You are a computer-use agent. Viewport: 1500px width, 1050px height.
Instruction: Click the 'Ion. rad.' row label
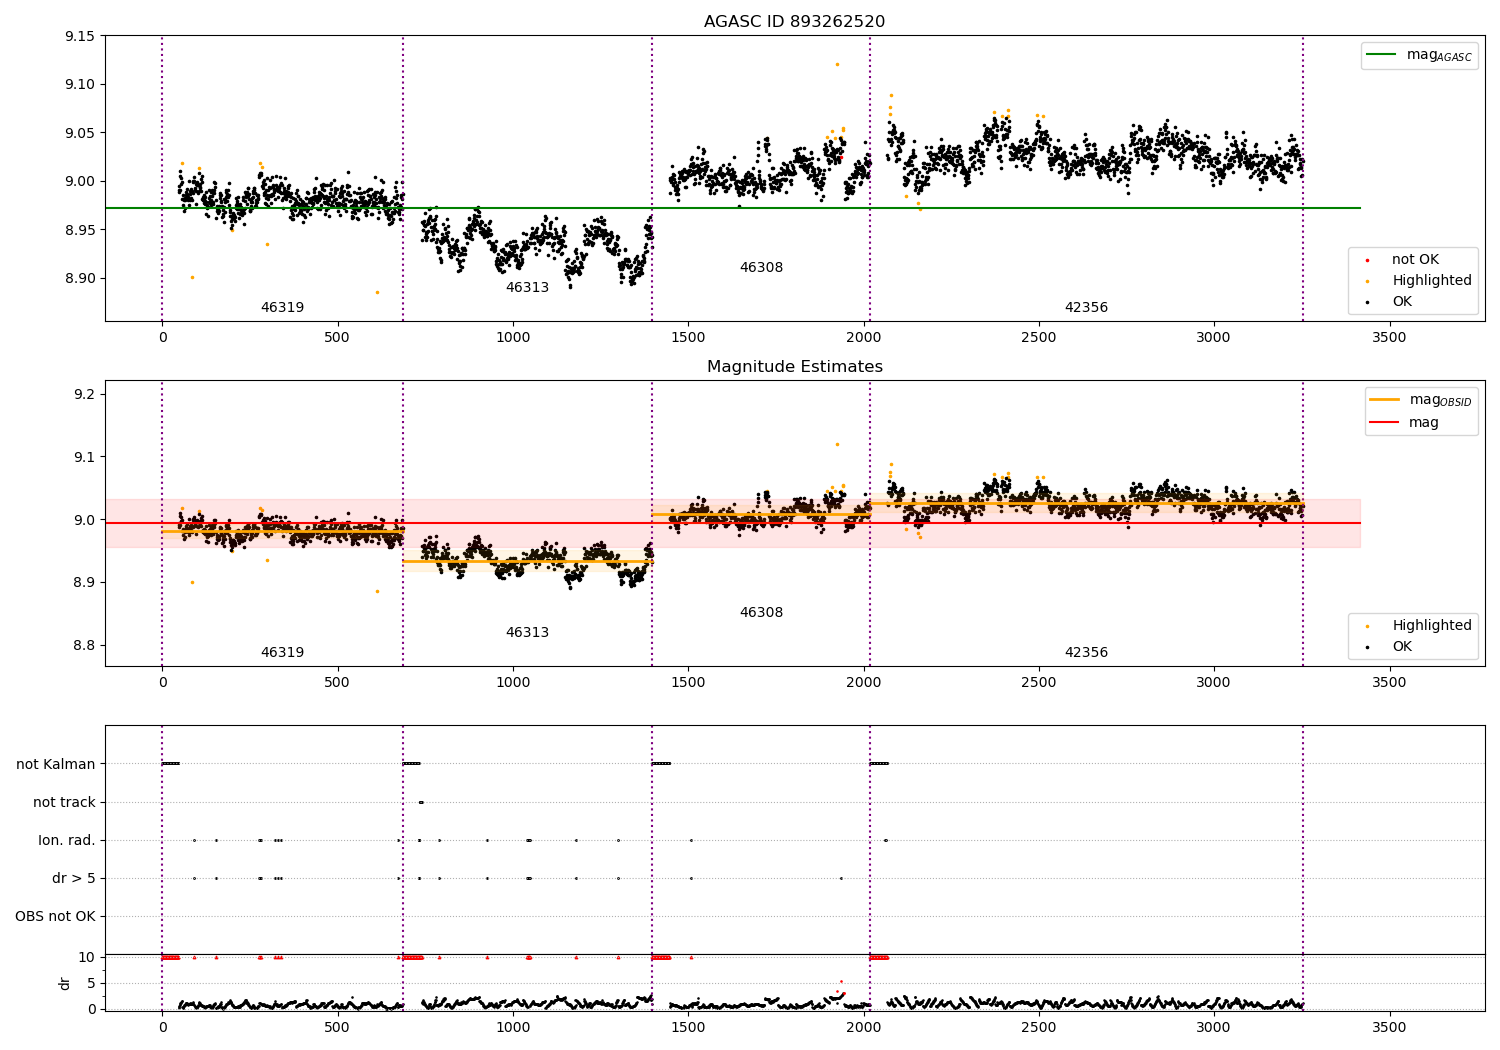point(67,840)
